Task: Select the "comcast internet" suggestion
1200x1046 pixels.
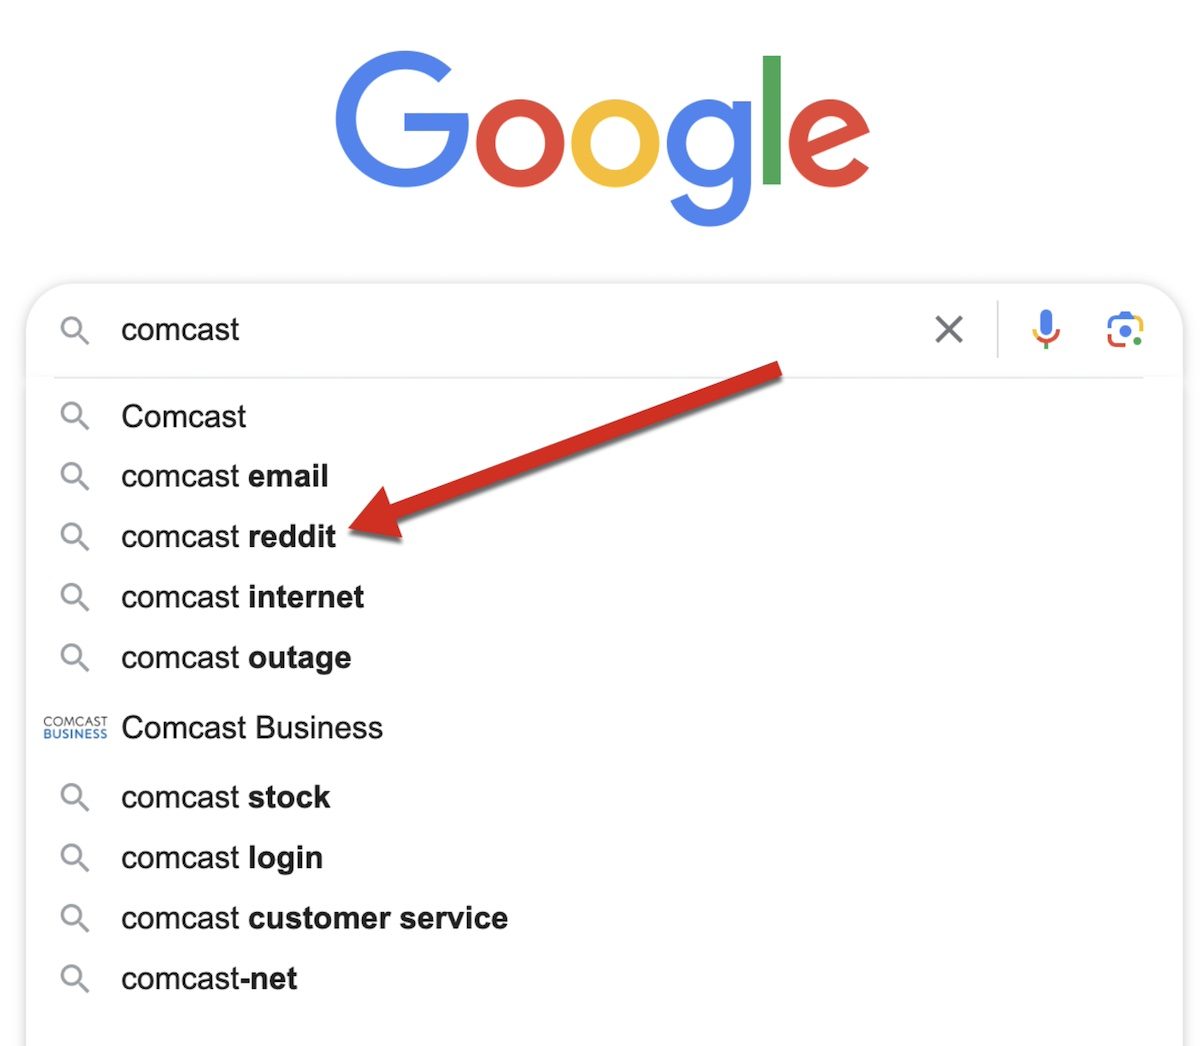Action: click(242, 597)
